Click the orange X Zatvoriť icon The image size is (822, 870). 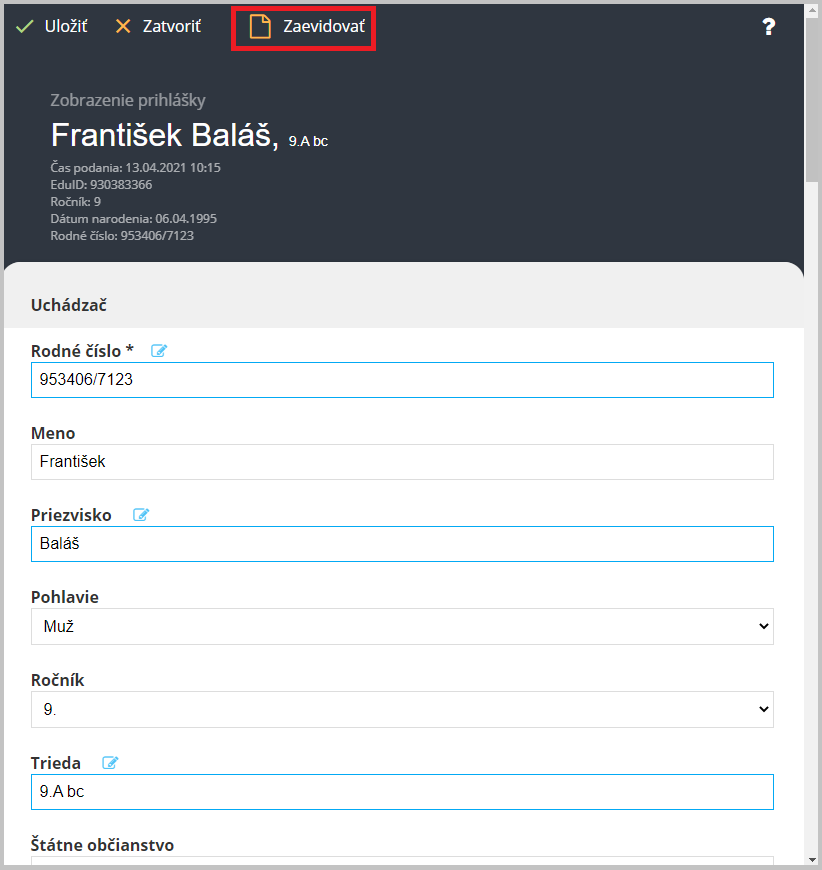[x=123, y=26]
